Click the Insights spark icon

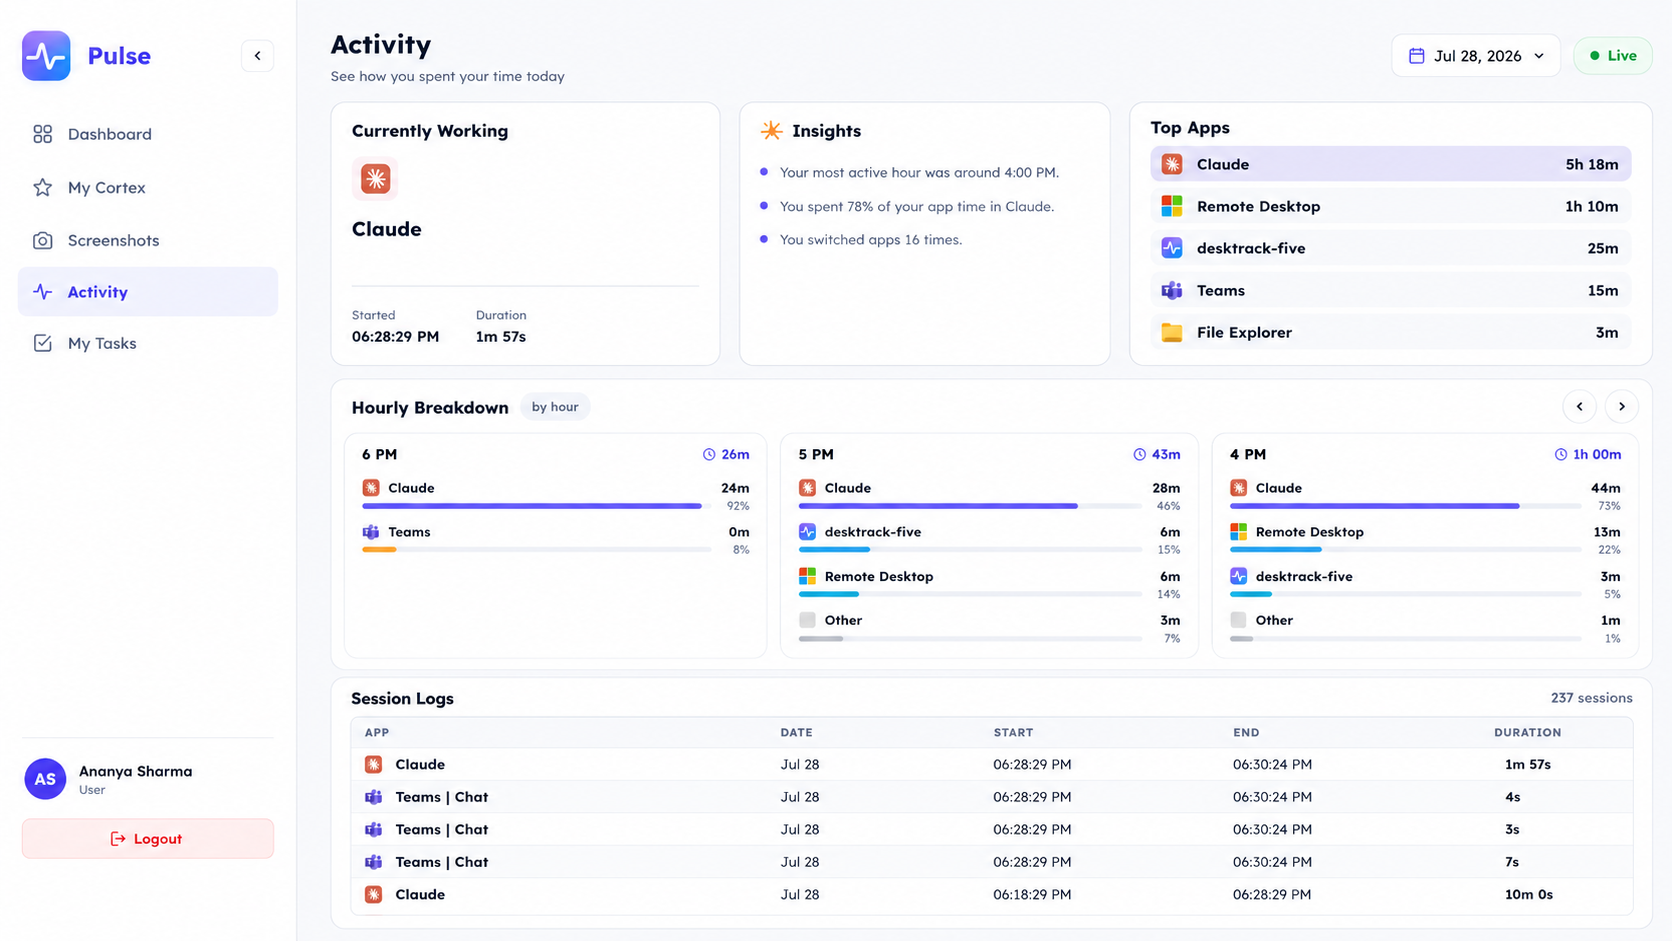click(x=771, y=131)
